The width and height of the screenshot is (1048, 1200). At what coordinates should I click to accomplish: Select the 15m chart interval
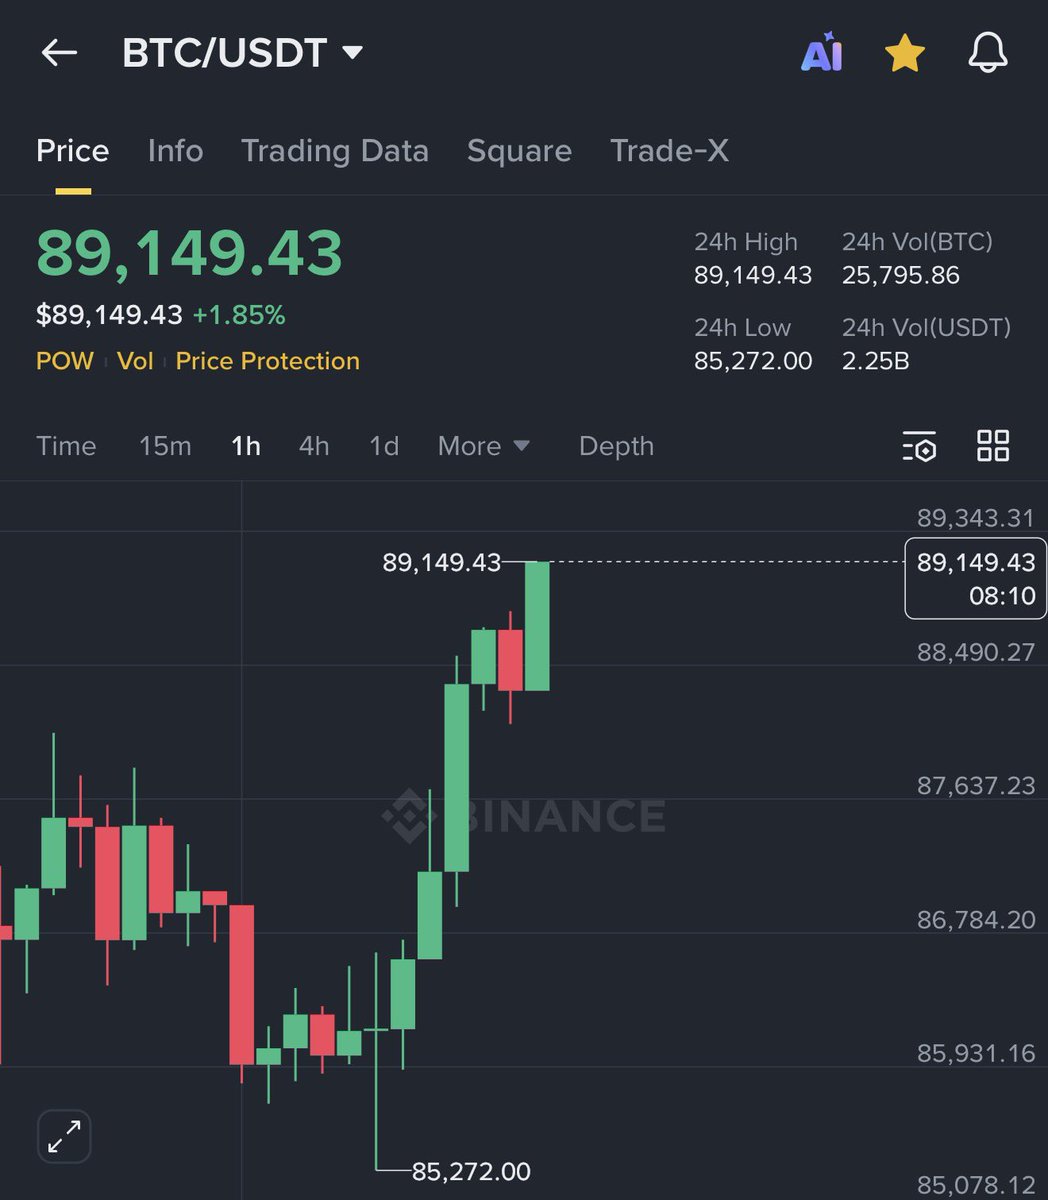coord(165,446)
